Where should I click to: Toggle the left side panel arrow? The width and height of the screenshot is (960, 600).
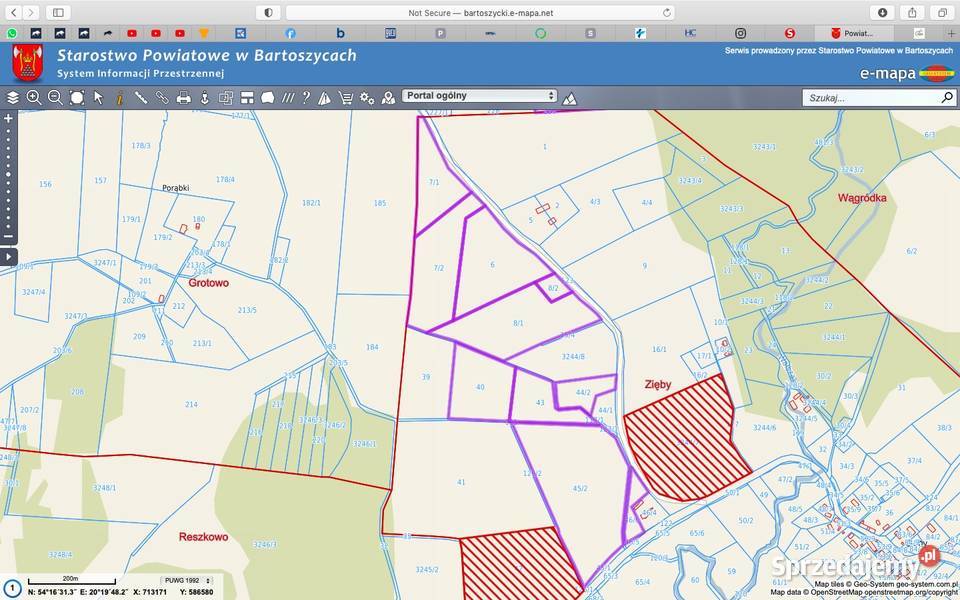coord(9,257)
